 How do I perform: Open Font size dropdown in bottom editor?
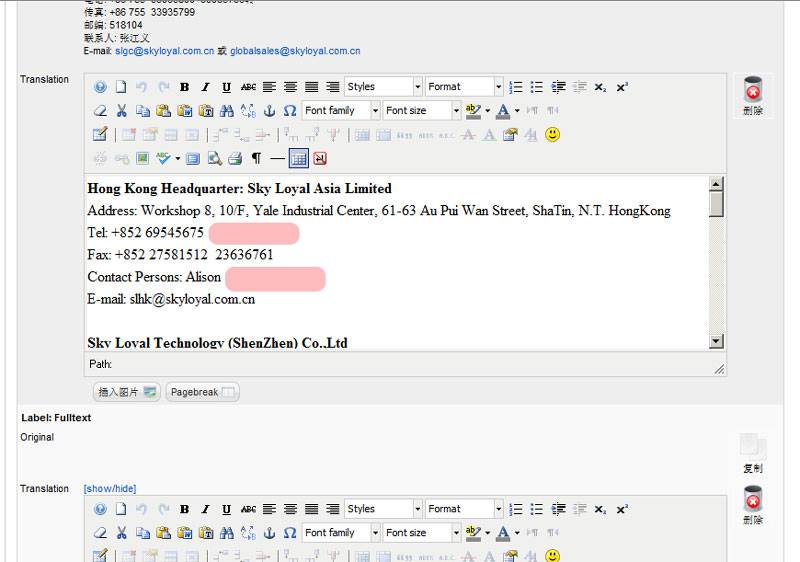click(421, 533)
